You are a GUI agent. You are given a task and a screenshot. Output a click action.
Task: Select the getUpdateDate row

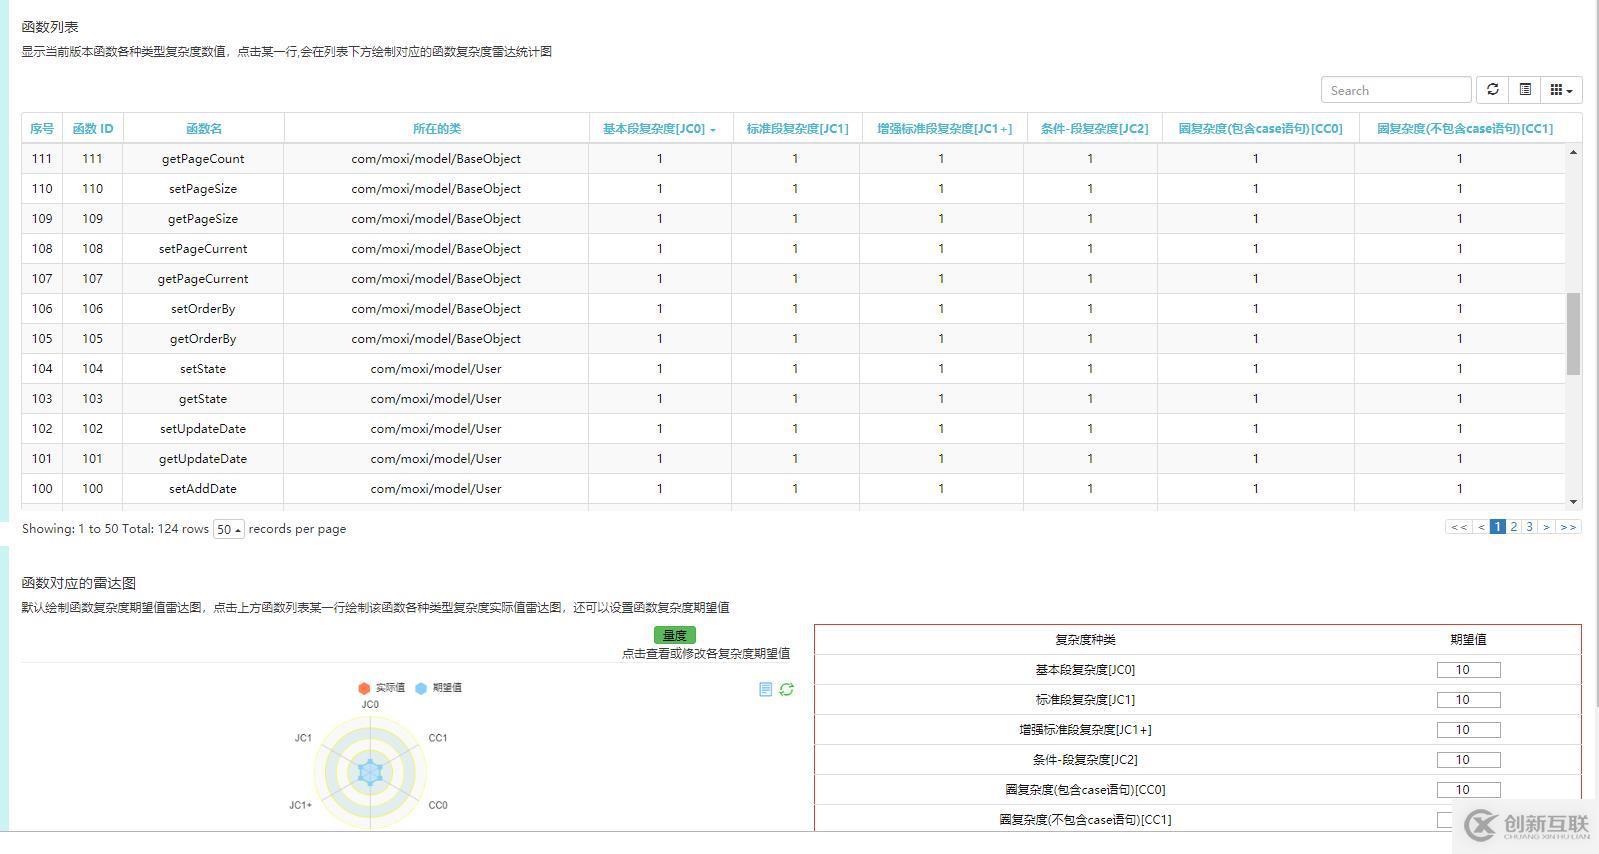[x=793, y=458]
